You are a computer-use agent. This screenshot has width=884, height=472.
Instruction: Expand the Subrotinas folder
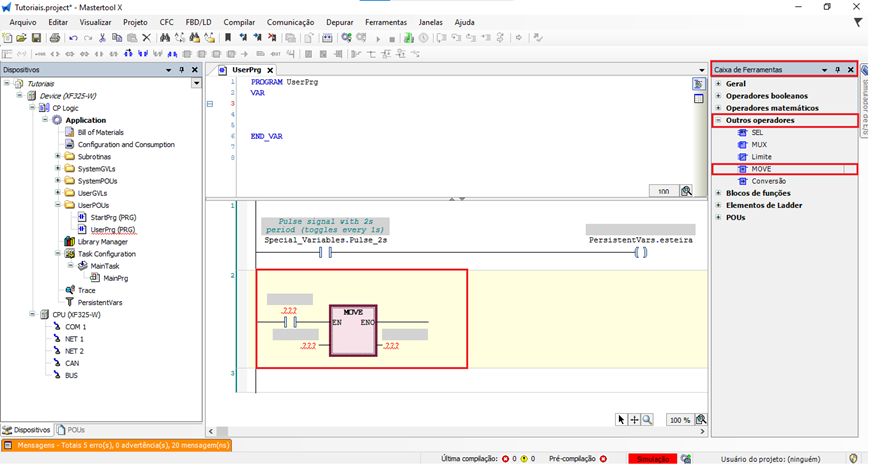58,157
